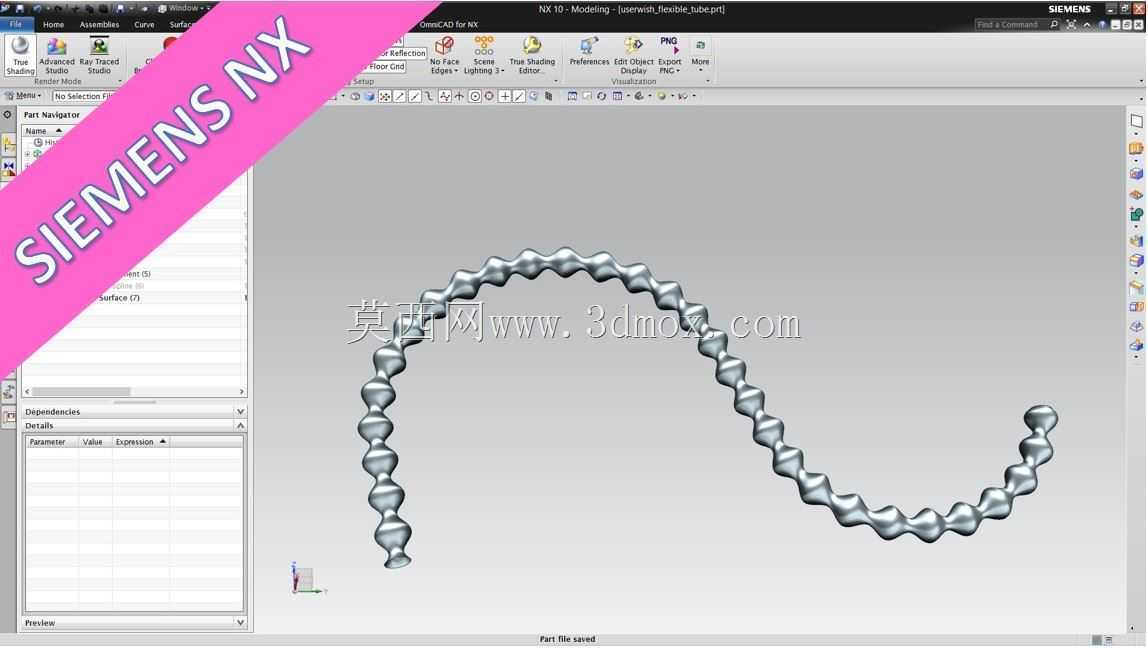Viewport: 1148px width, 648px height.
Task: Open Export PNG dropdown
Action: [669, 56]
